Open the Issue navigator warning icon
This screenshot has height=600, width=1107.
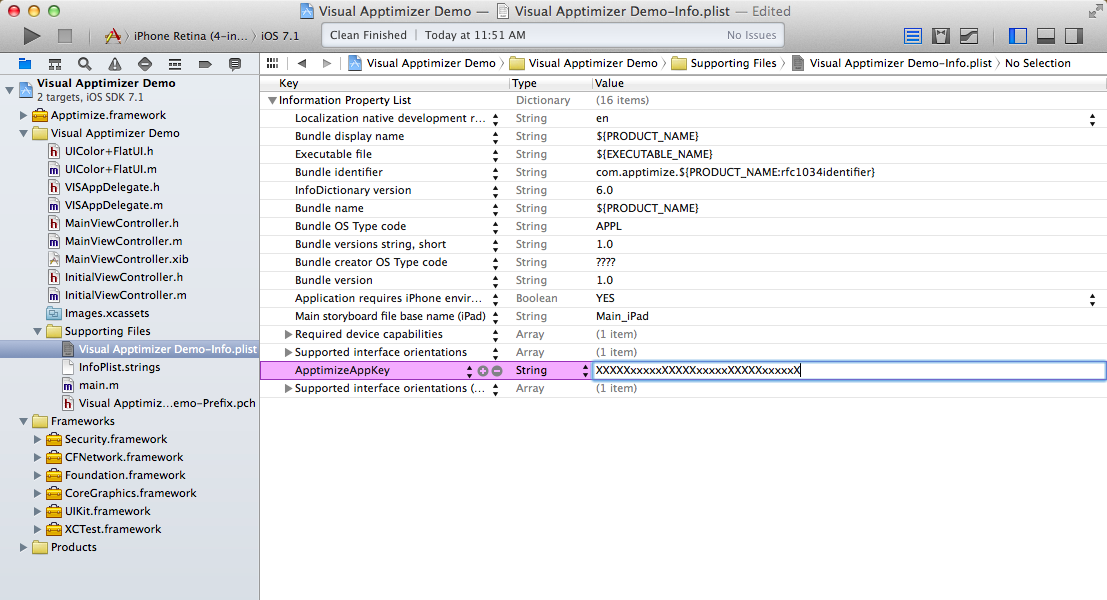coord(114,64)
